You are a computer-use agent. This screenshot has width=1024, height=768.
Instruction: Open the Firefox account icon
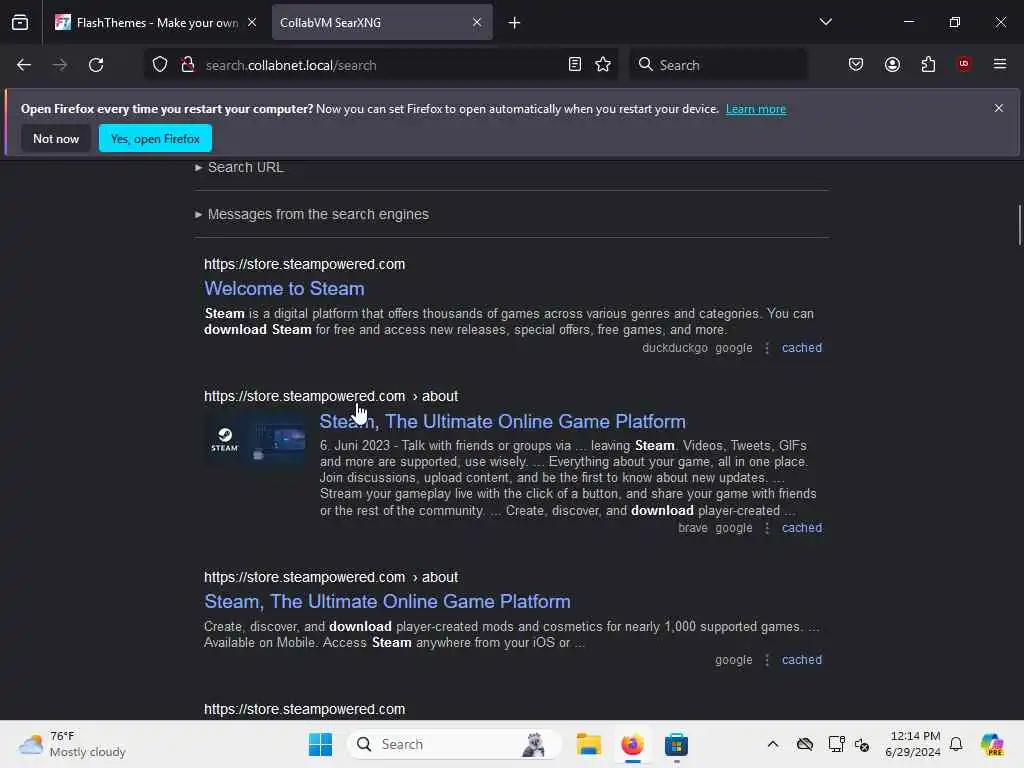[x=892, y=64]
